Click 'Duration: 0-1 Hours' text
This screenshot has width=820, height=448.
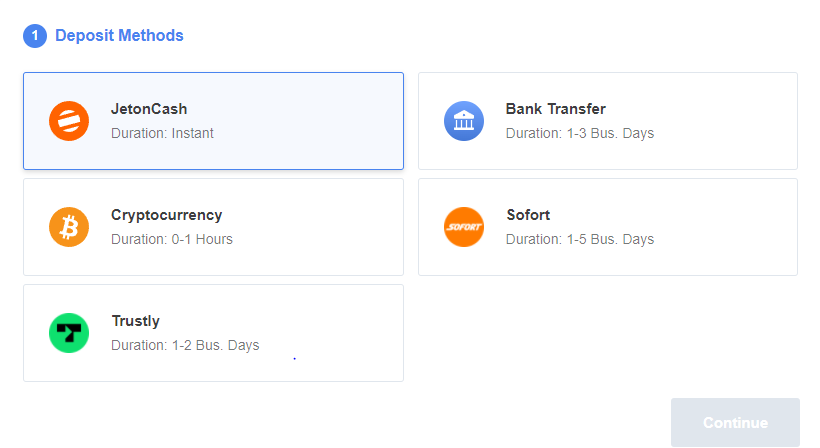pos(172,239)
